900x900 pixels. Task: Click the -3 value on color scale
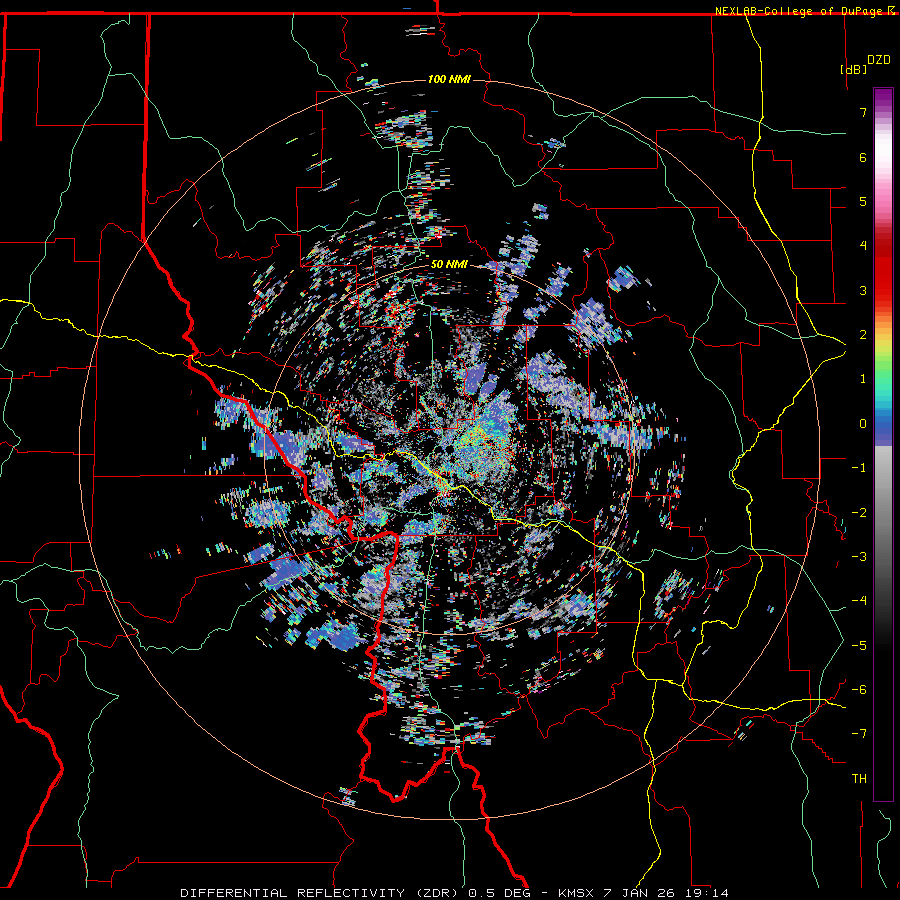(859, 557)
